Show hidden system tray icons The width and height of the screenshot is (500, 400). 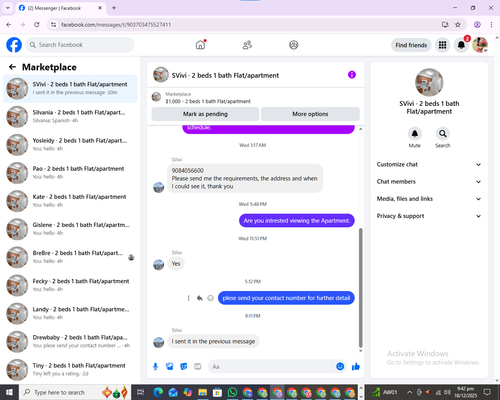(410, 392)
